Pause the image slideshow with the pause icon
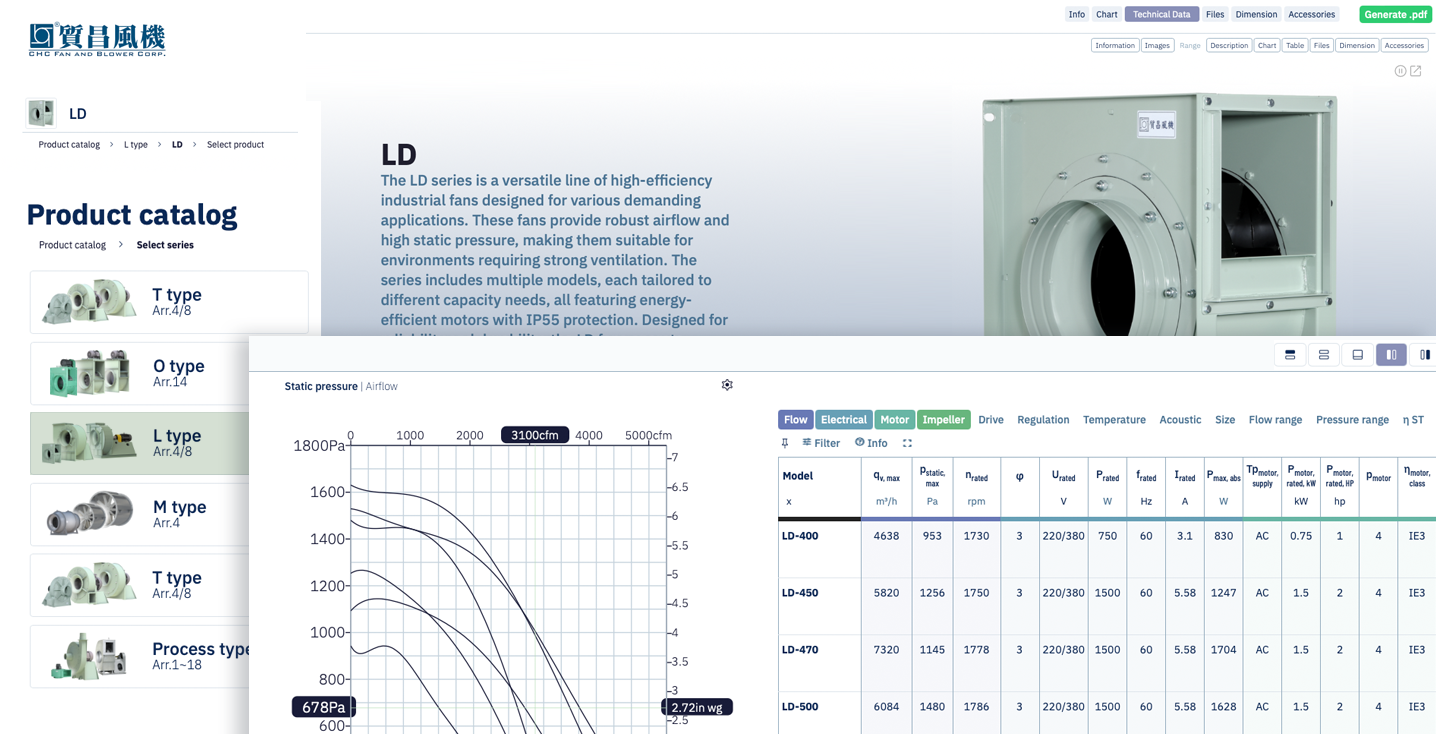The height and width of the screenshot is (734, 1436). tap(1400, 71)
